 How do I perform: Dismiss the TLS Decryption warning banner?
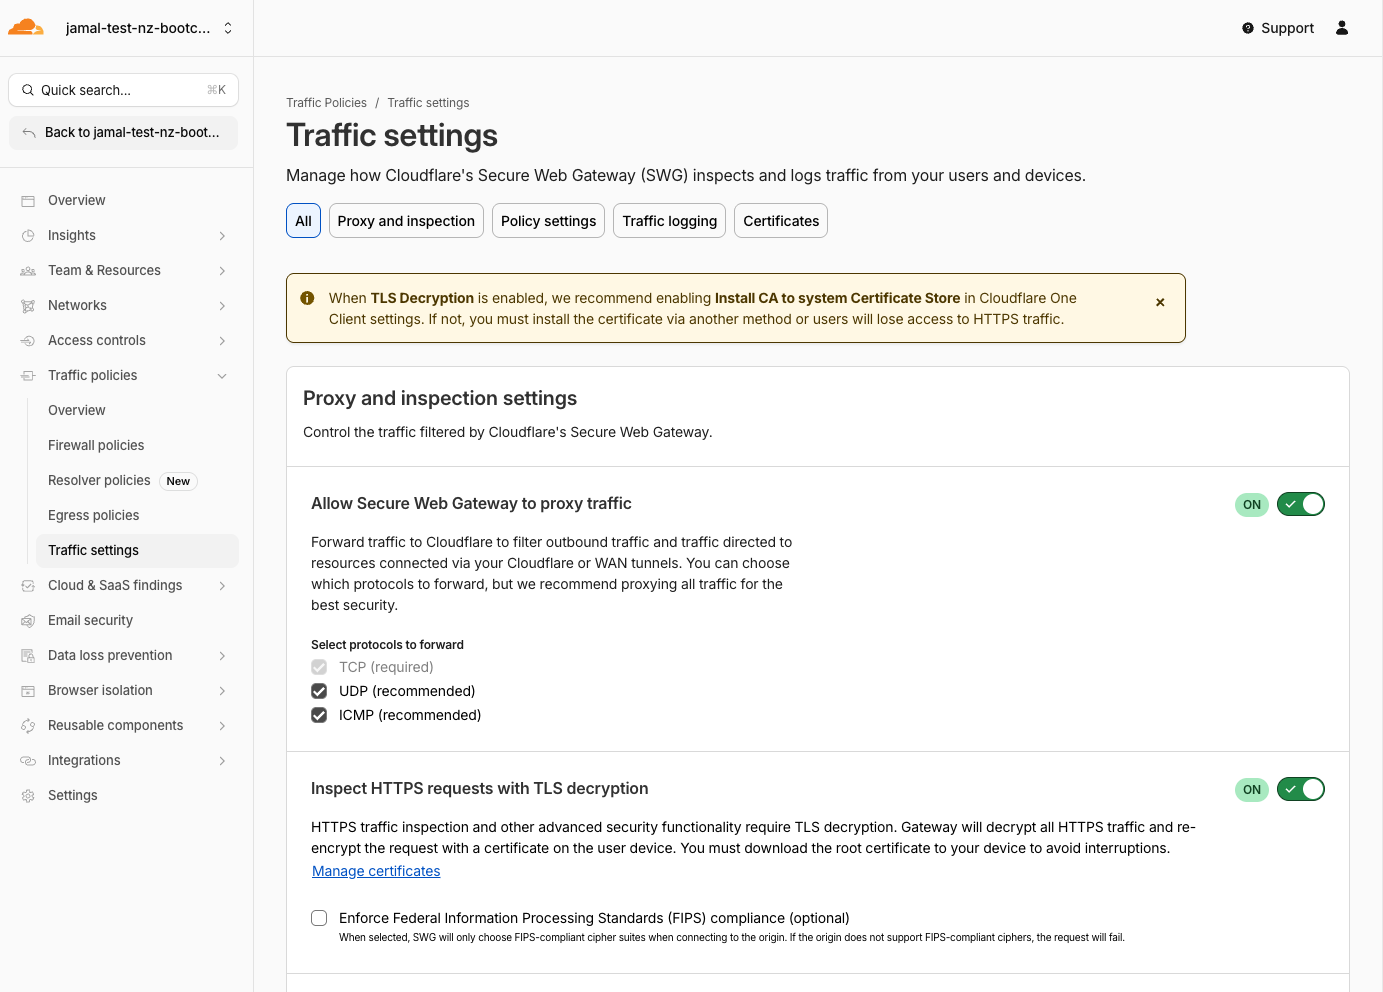click(1160, 302)
